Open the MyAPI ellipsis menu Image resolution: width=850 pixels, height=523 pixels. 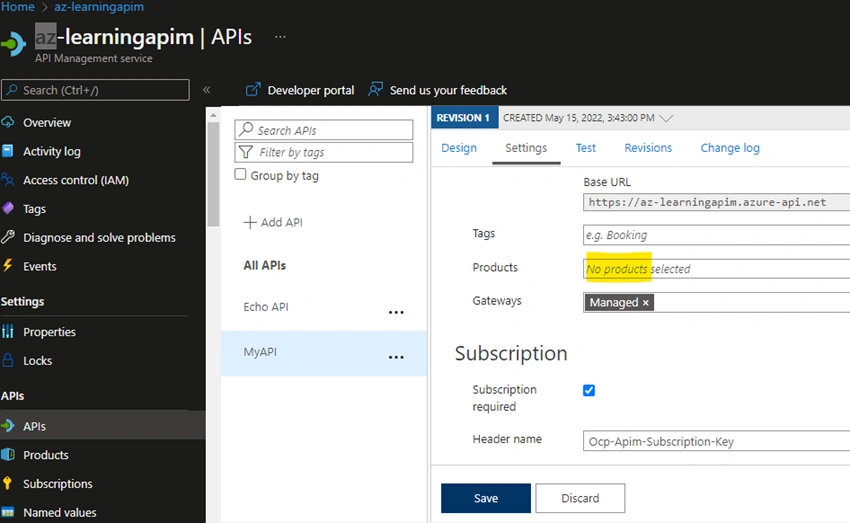coord(396,357)
